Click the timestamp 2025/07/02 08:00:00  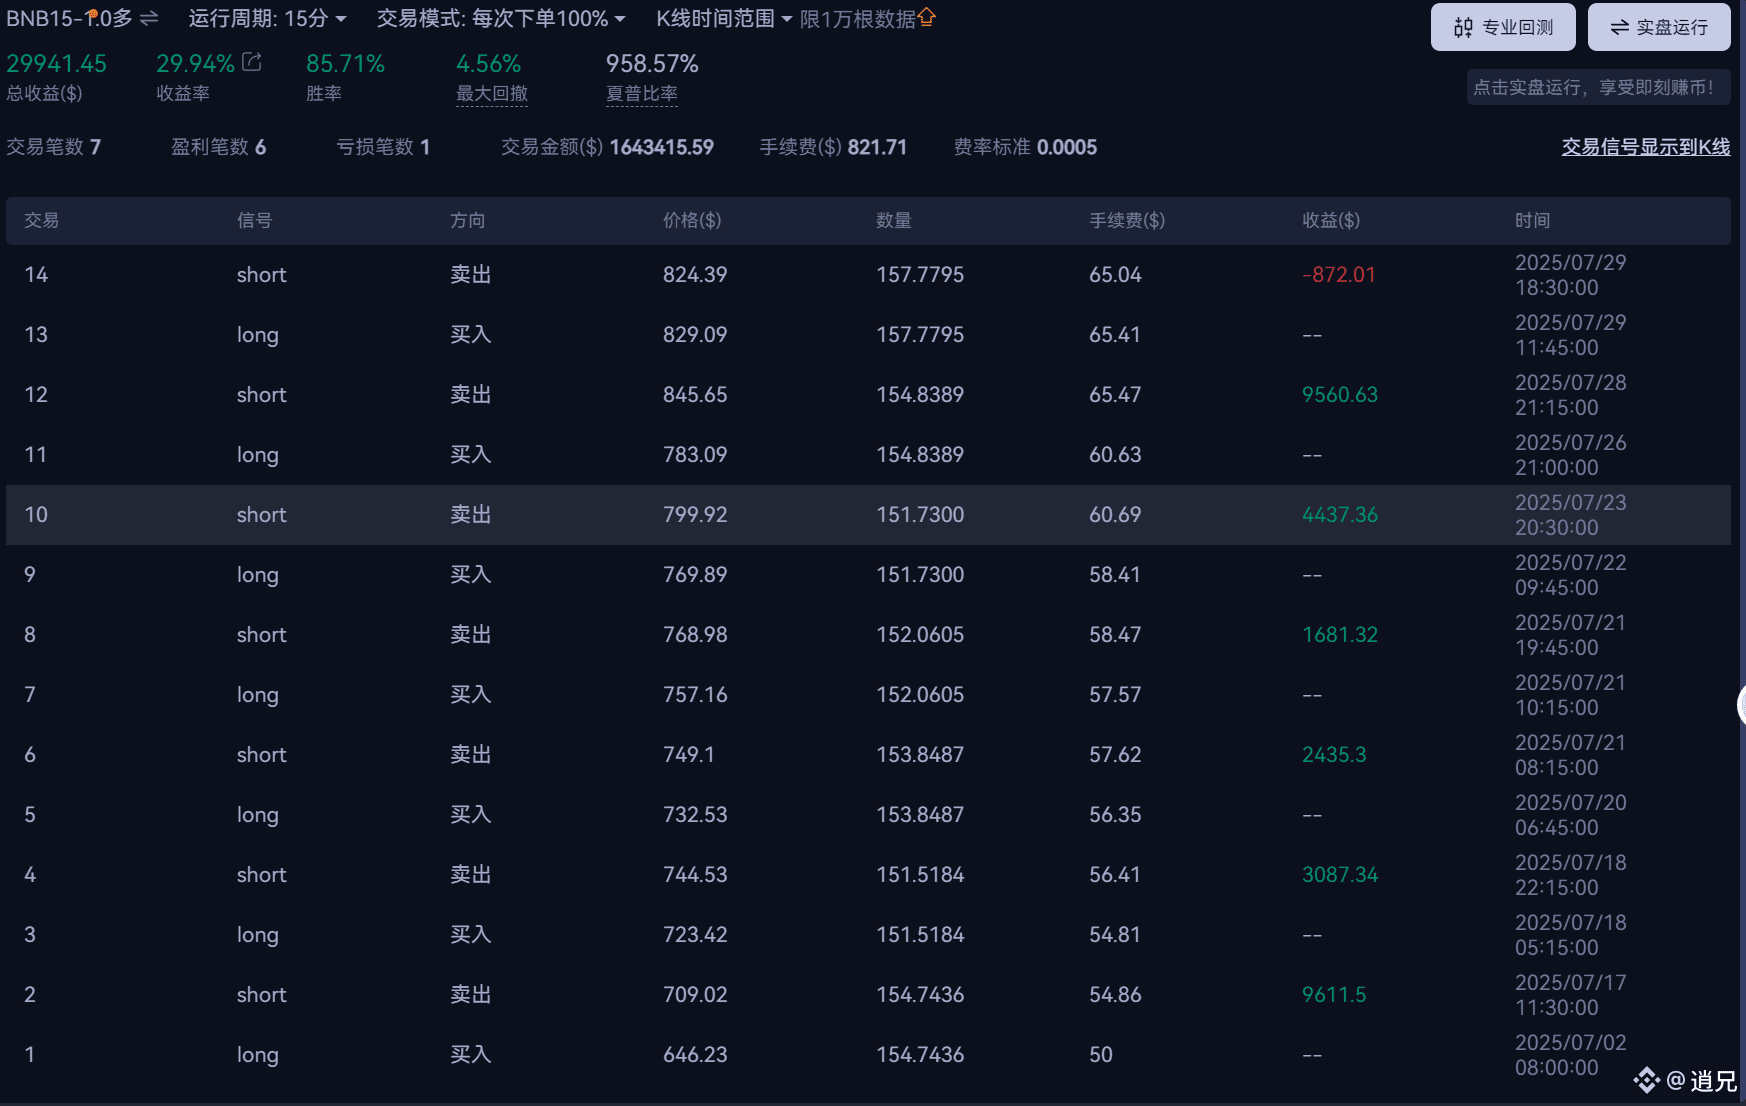click(1571, 1055)
